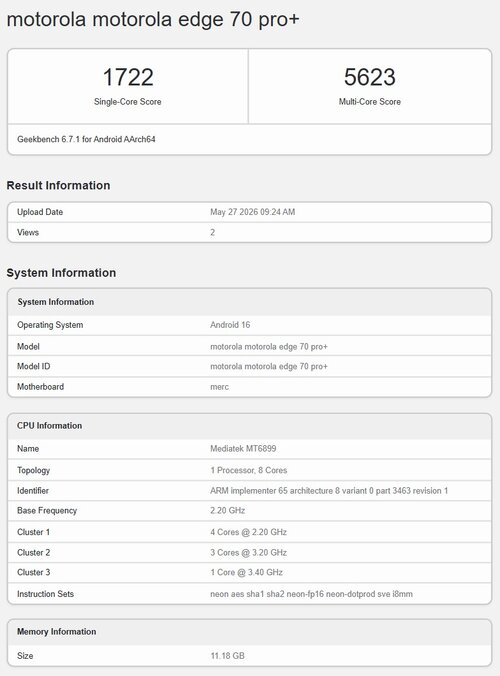Click the Geekbench 6.7.1 for Android AArch64 text
Screen dimensions: 500x676
86,139
